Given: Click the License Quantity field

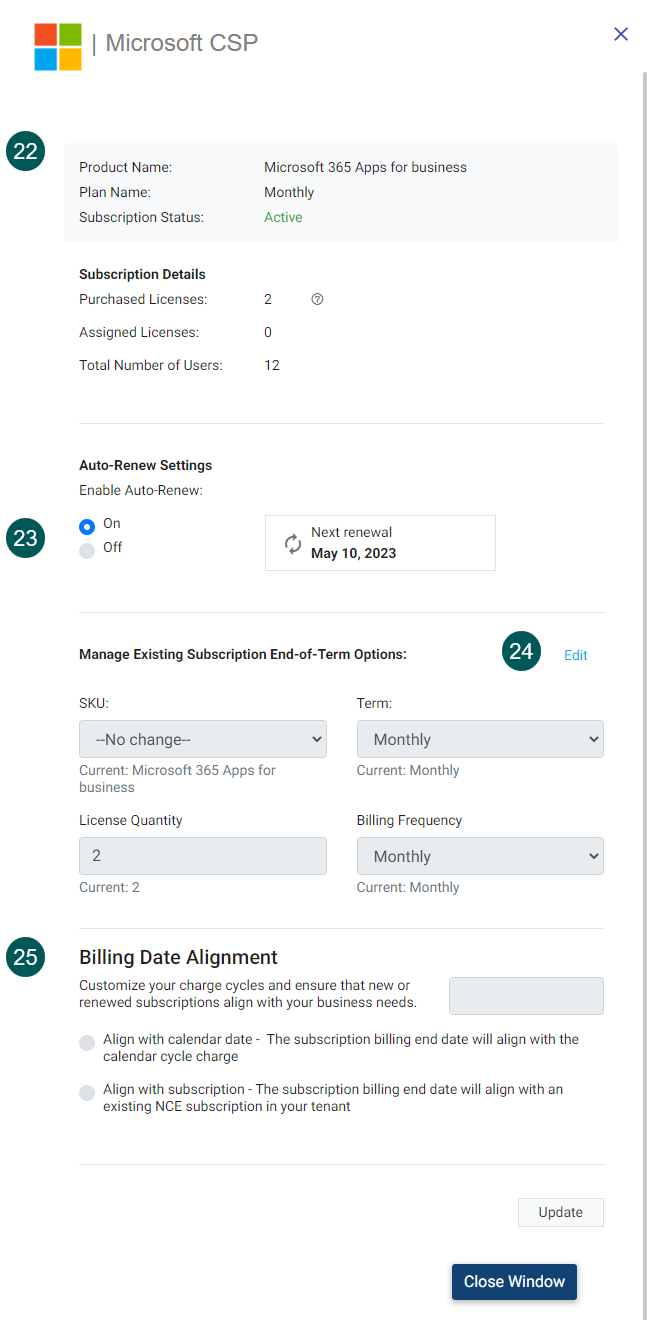Looking at the screenshot, I should pyautogui.click(x=203, y=856).
